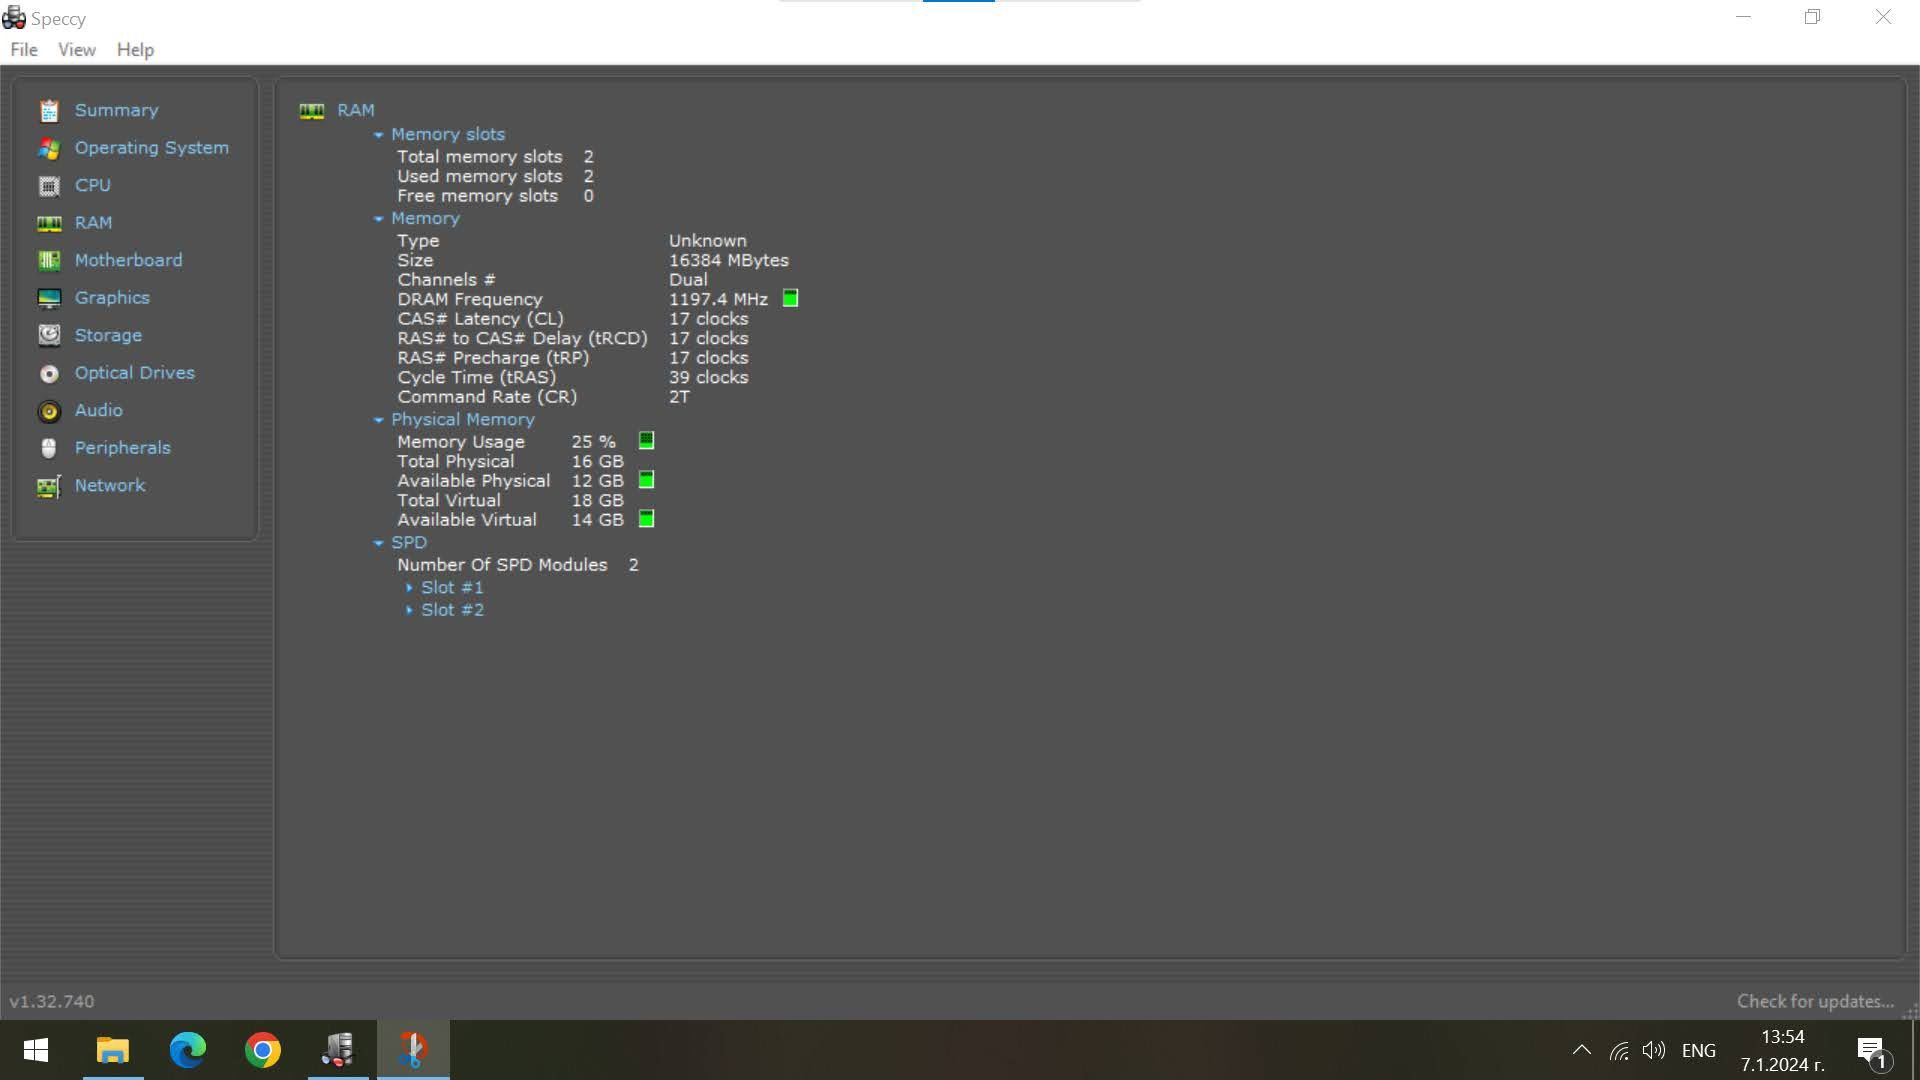This screenshot has width=1920, height=1080.
Task: Select Summary in the sidebar
Action: click(x=116, y=109)
